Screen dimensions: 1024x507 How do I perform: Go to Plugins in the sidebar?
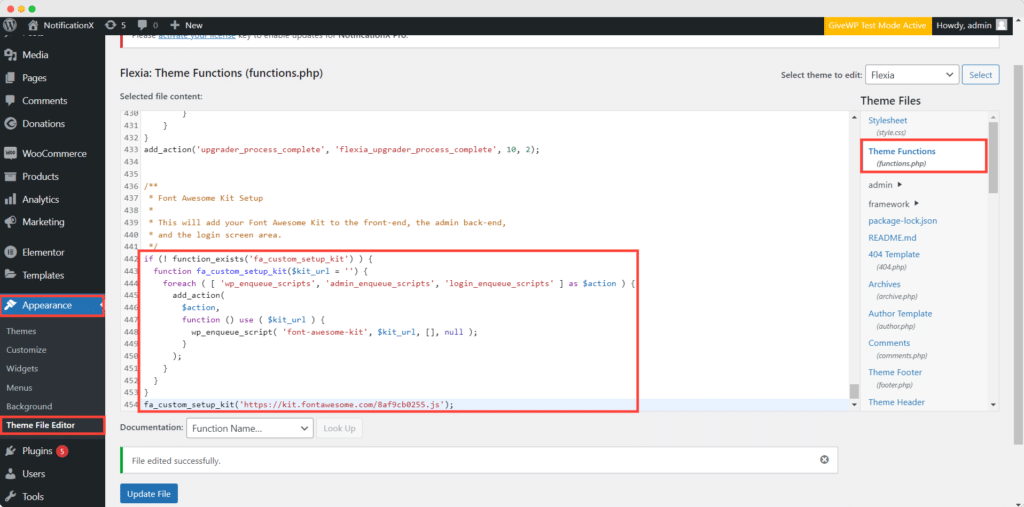click(36, 451)
